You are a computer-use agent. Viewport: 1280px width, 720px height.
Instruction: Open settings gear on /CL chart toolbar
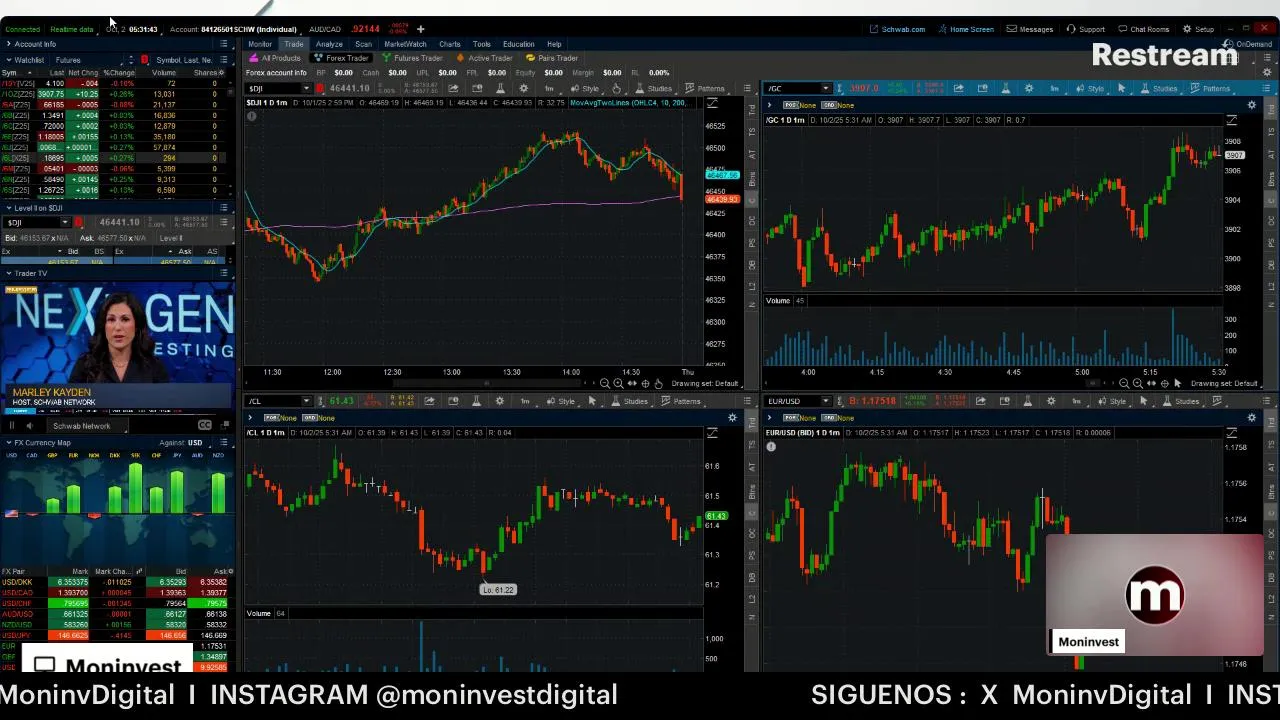(x=500, y=401)
